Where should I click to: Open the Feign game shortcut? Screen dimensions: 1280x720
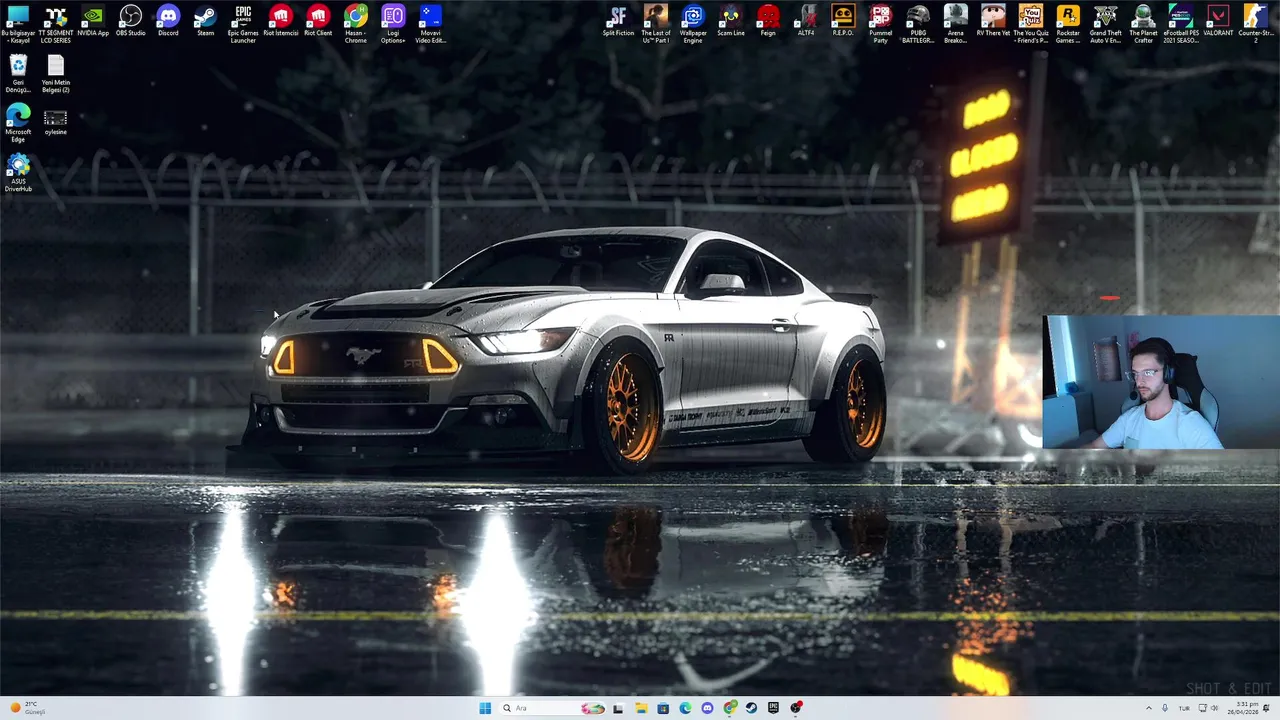pyautogui.click(x=768, y=21)
